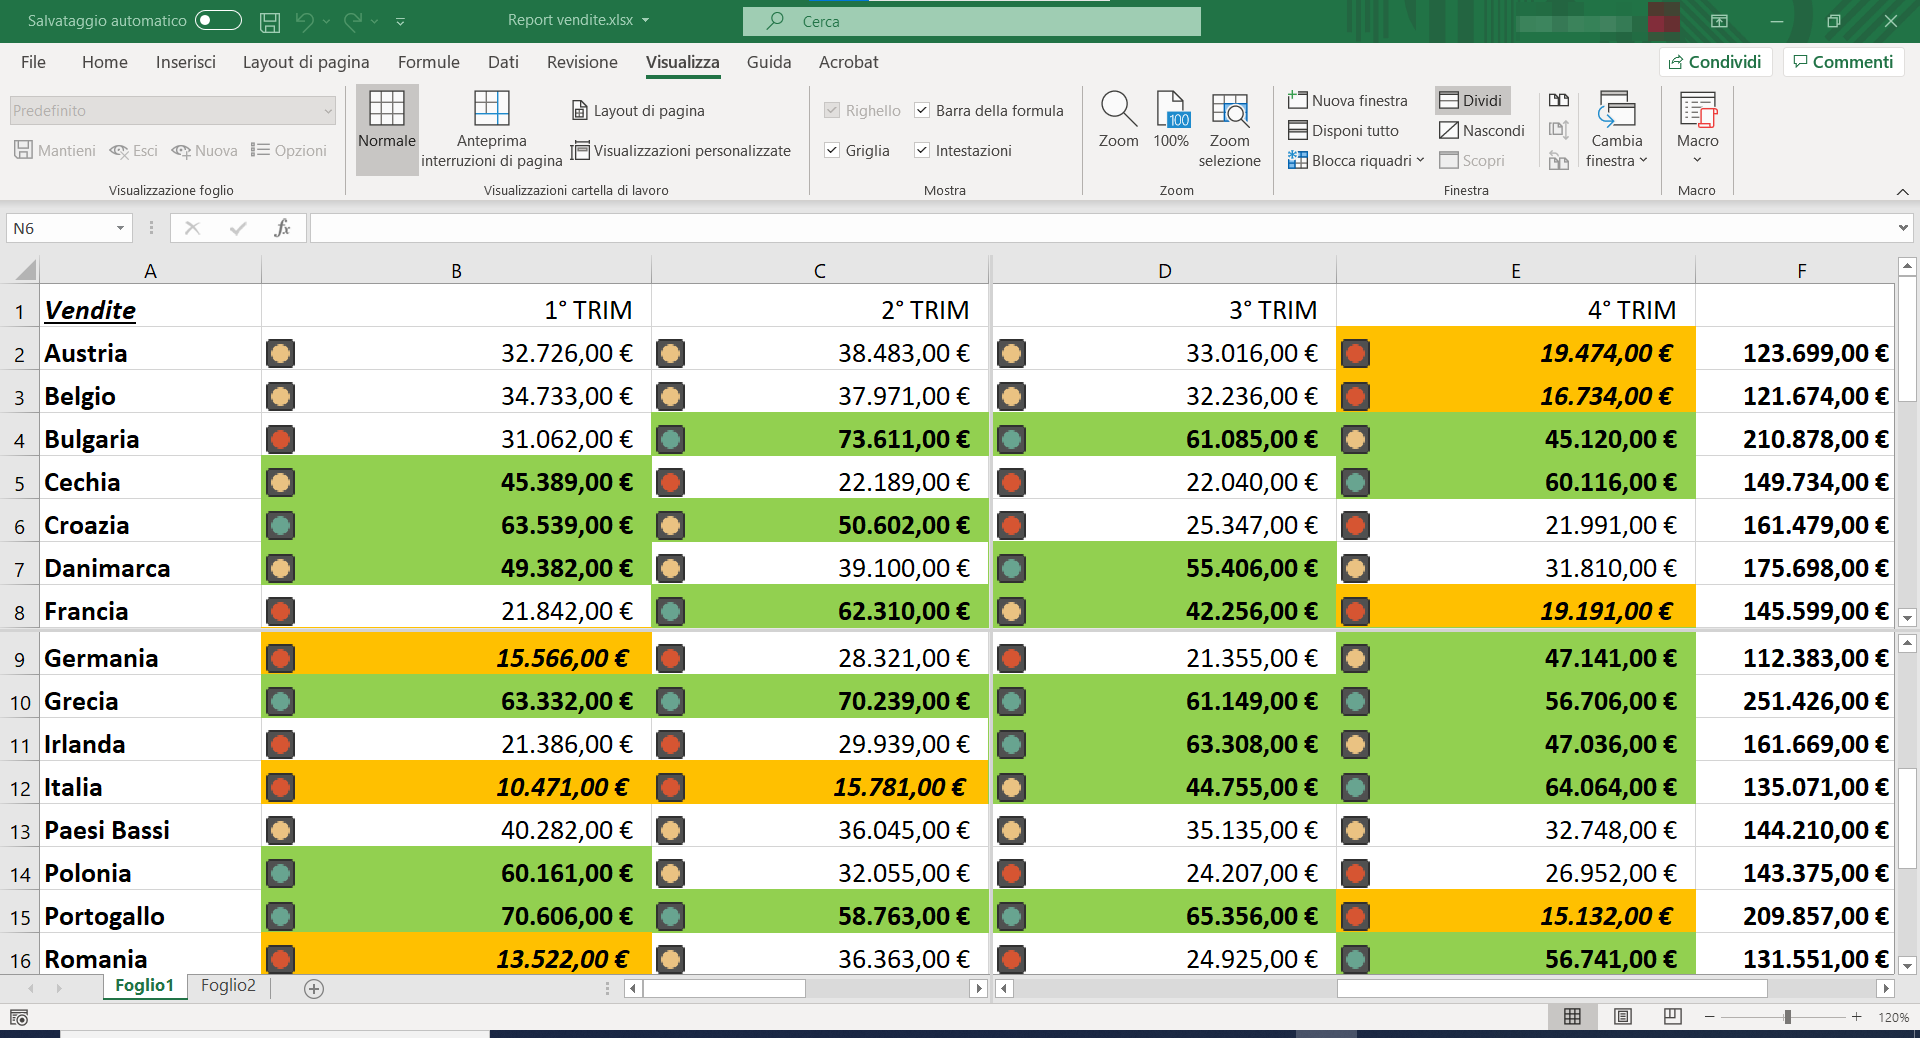Image resolution: width=1920 pixels, height=1038 pixels.
Task: Disable the Intestazioni checkbox
Action: click(922, 150)
